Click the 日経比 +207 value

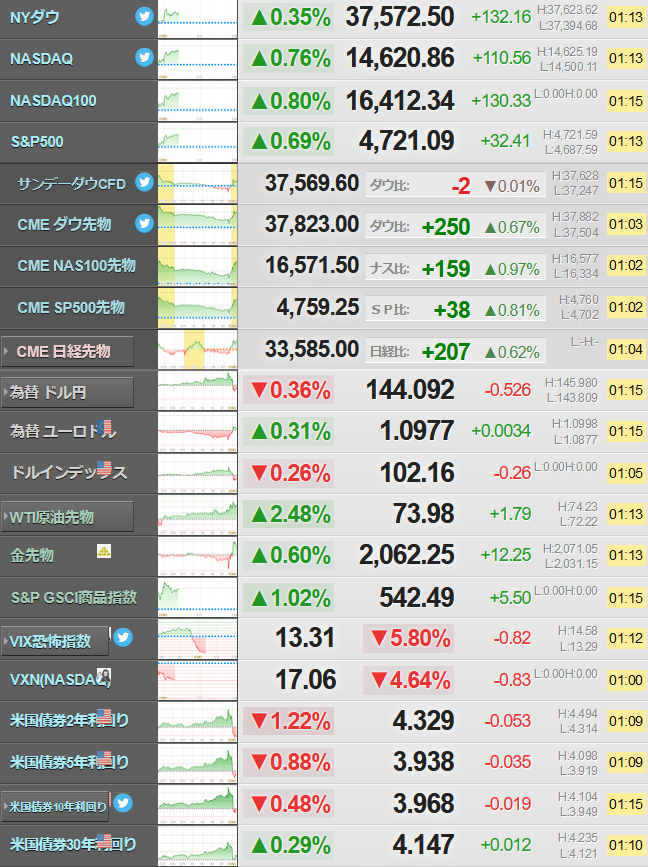point(446,352)
